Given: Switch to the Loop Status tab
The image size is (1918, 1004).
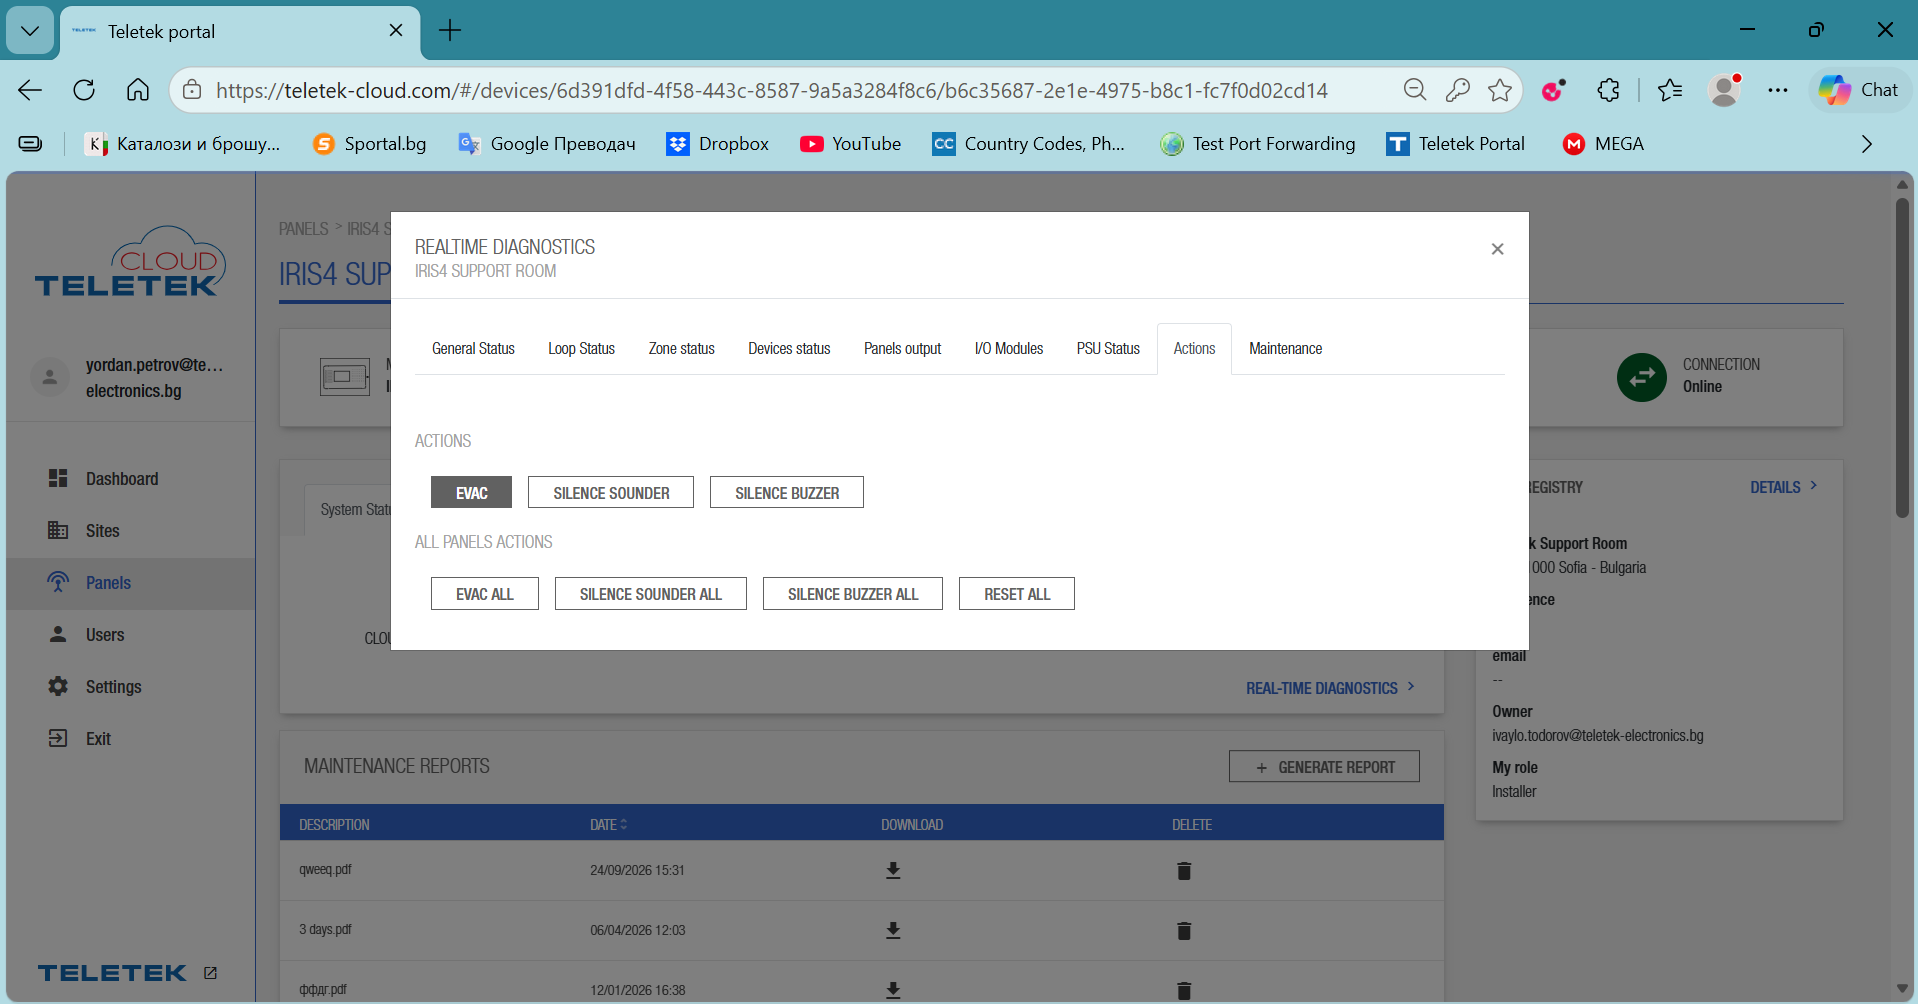Looking at the screenshot, I should tap(581, 349).
